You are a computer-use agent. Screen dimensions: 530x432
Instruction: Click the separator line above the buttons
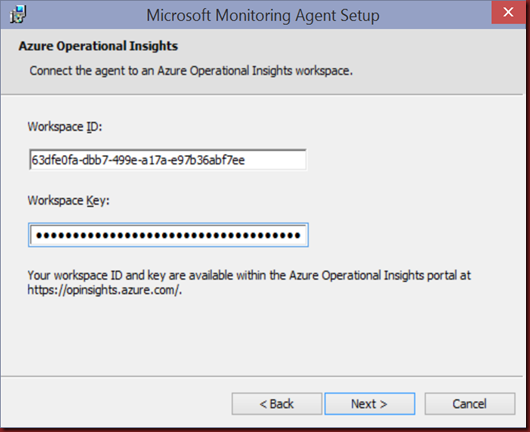[262, 376]
